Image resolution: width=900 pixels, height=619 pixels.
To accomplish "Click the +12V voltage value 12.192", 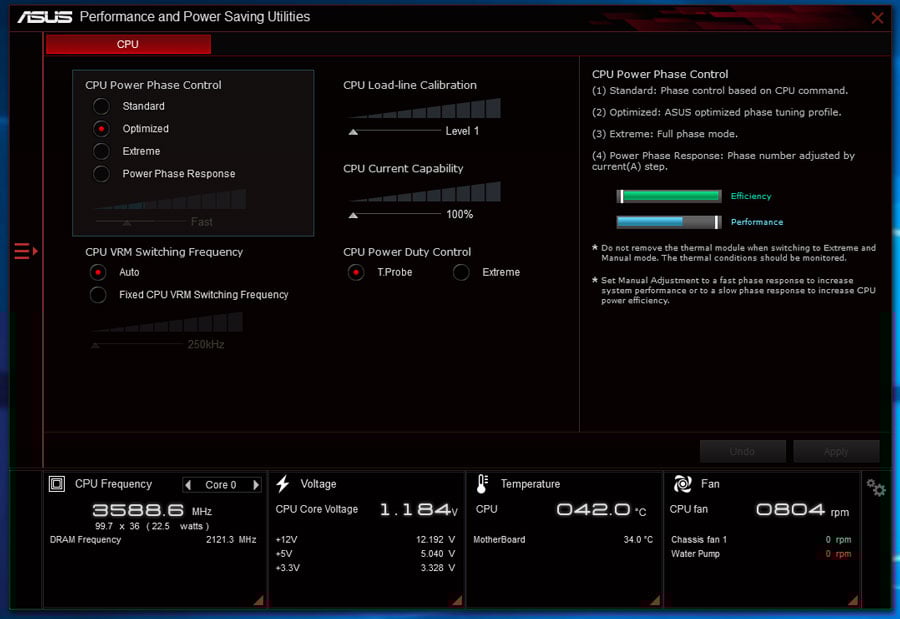I will [x=435, y=540].
